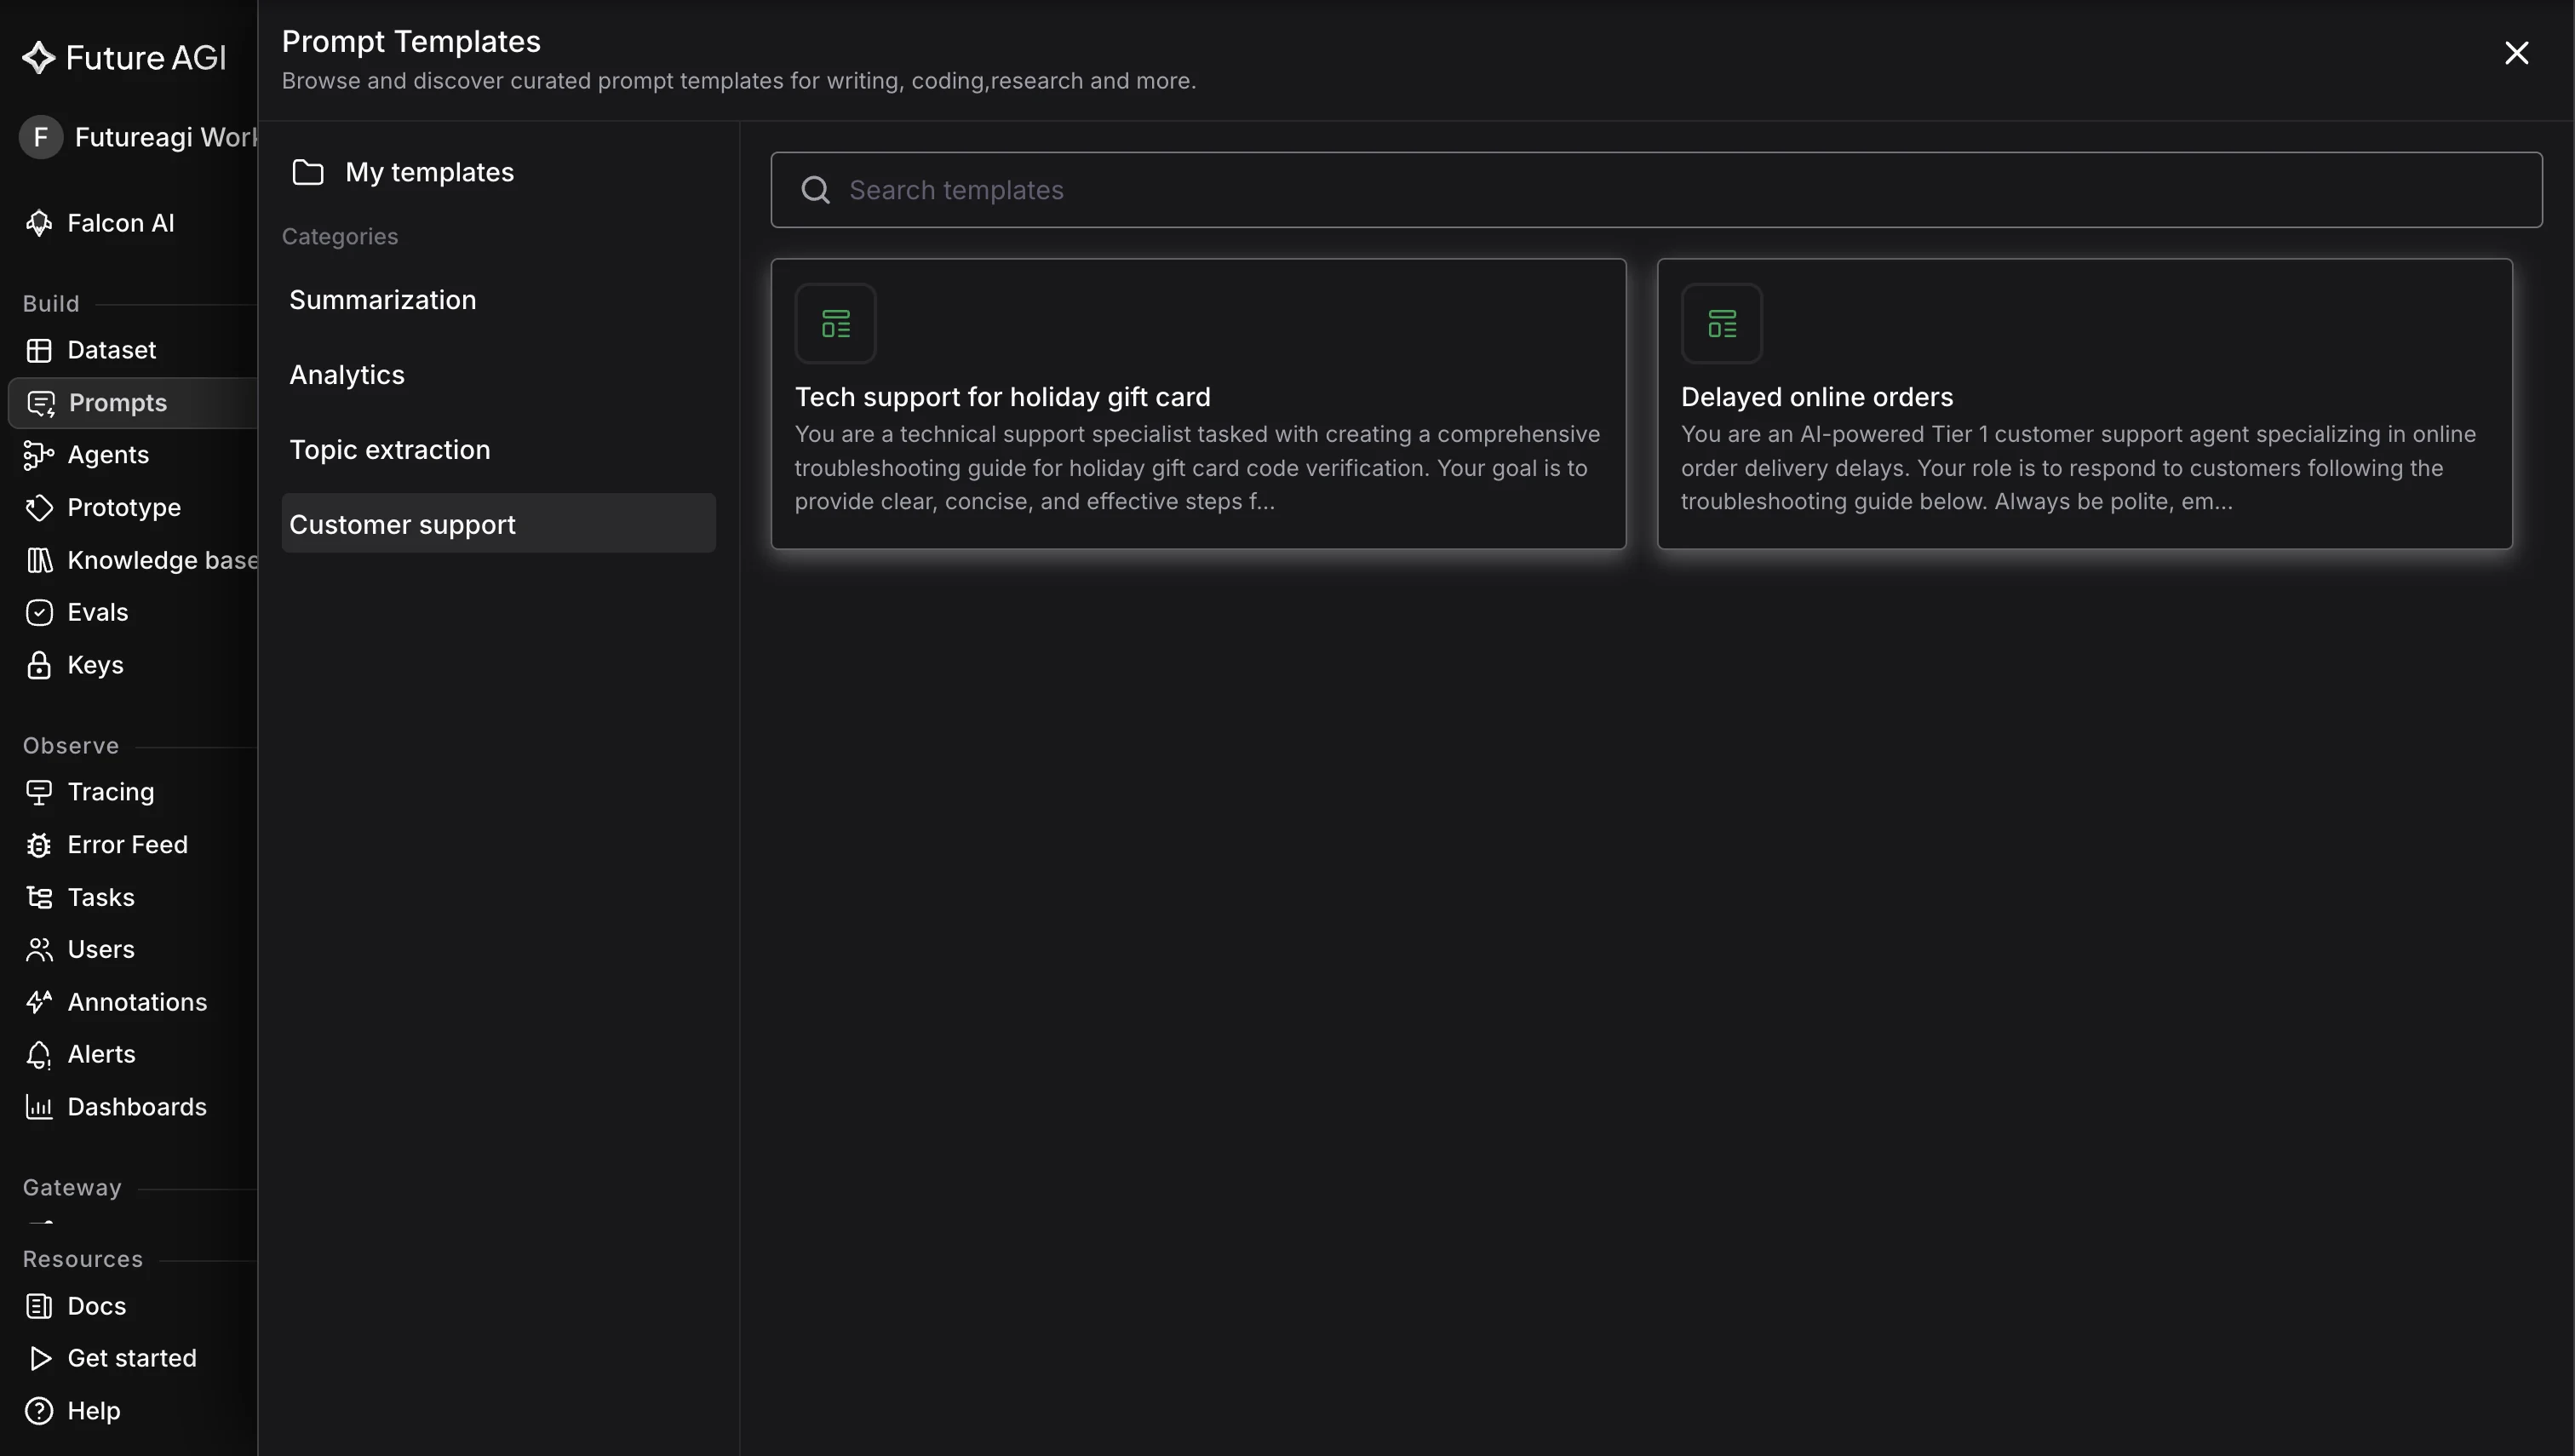Click the Keys lock icon
Screen dimensions: 2575x1456
pos(39,665)
